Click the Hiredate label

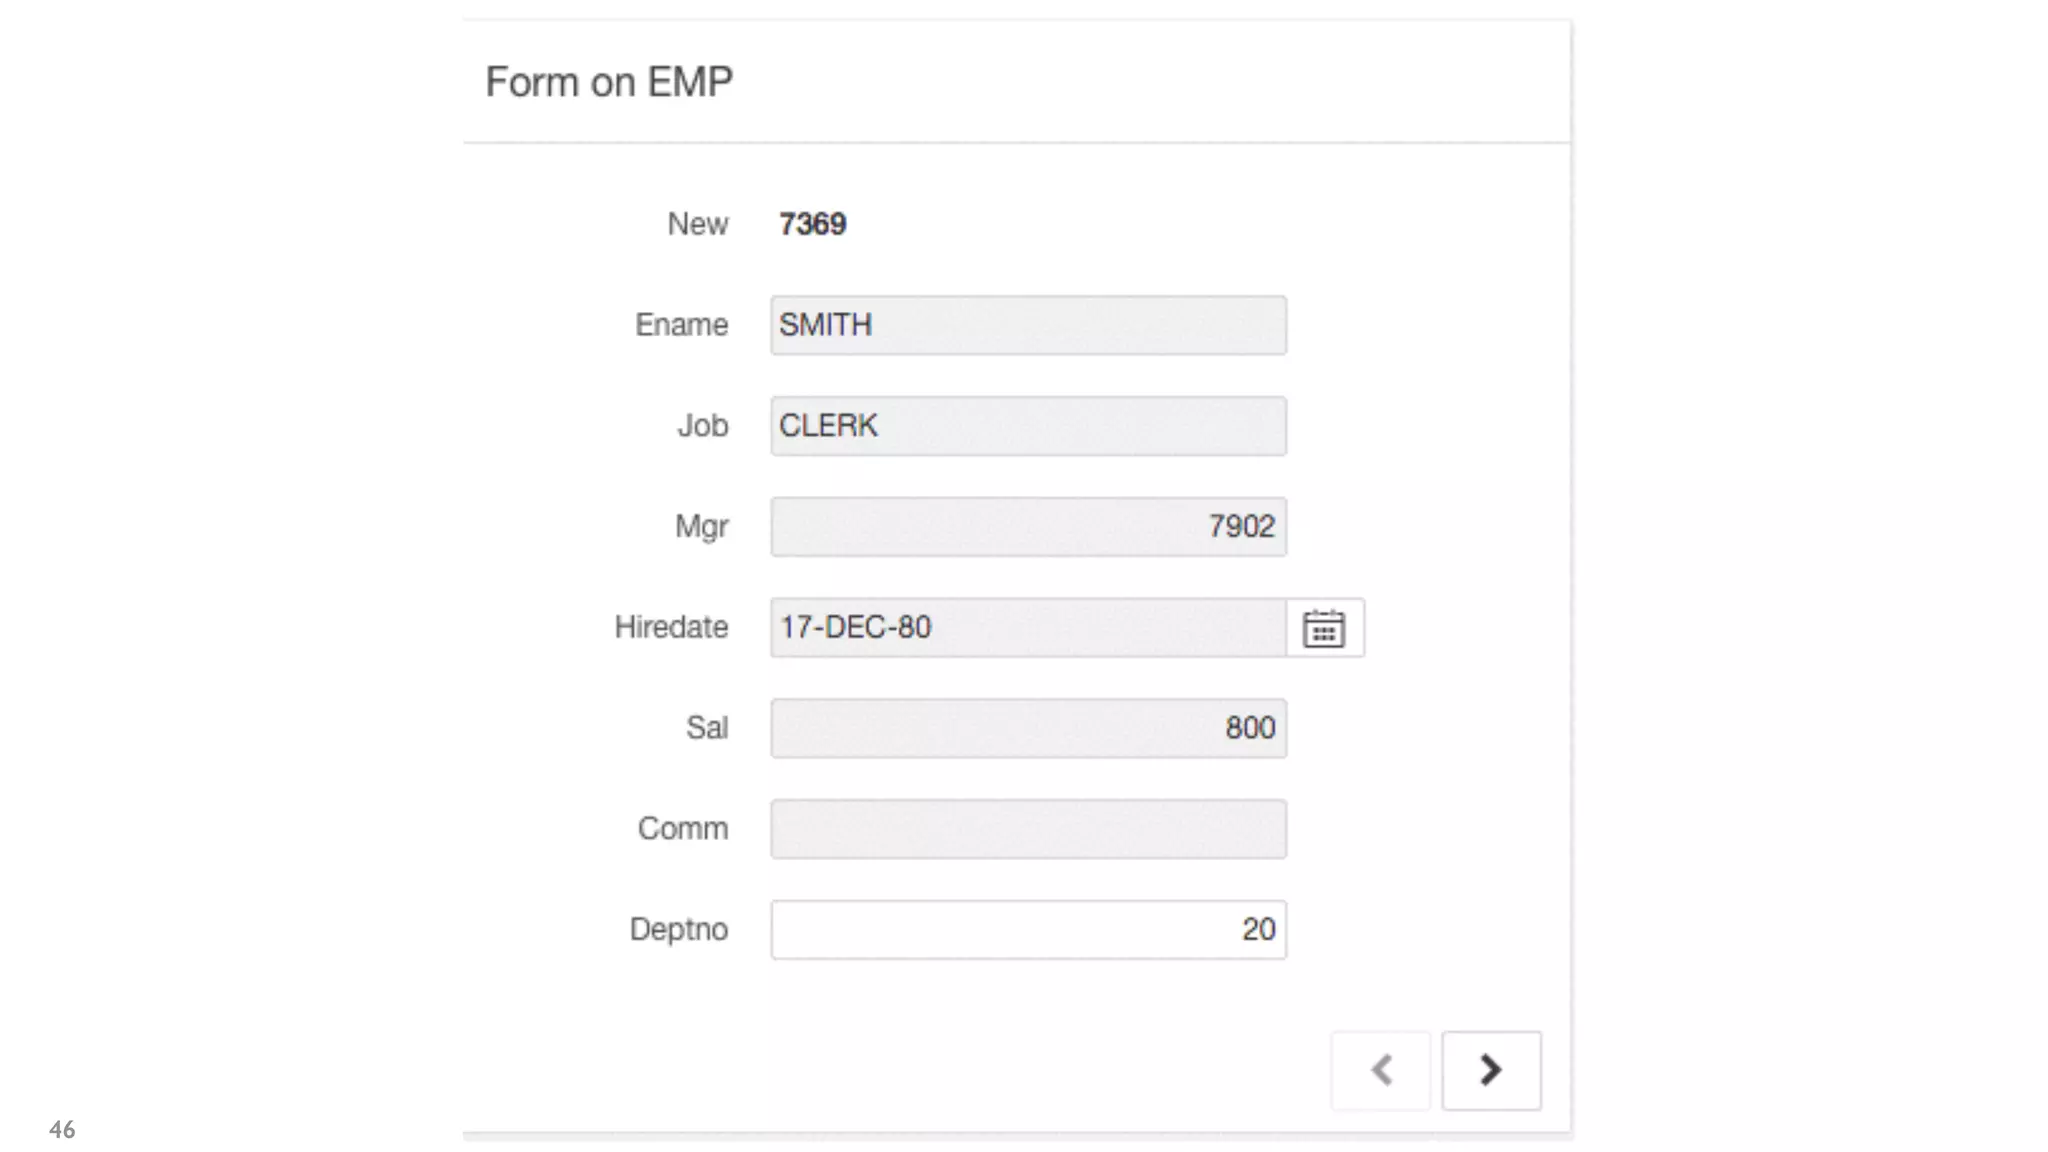click(x=671, y=628)
